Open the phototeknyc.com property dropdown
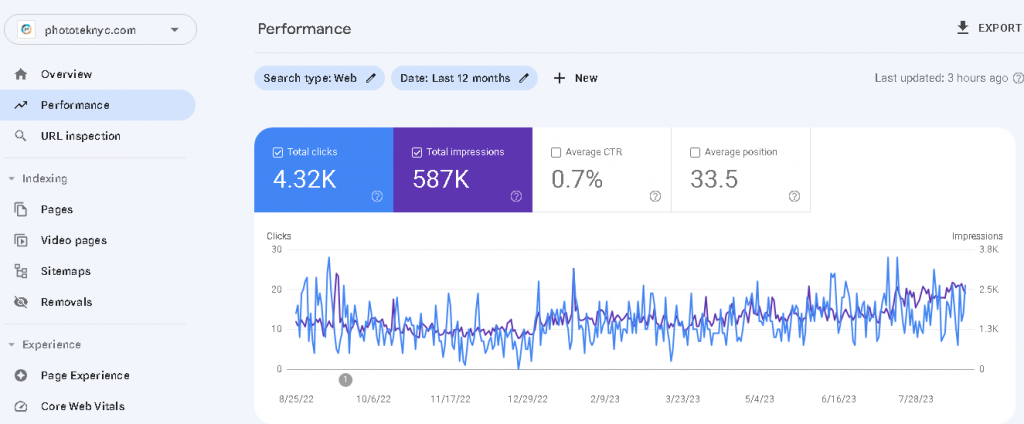 [x=100, y=29]
